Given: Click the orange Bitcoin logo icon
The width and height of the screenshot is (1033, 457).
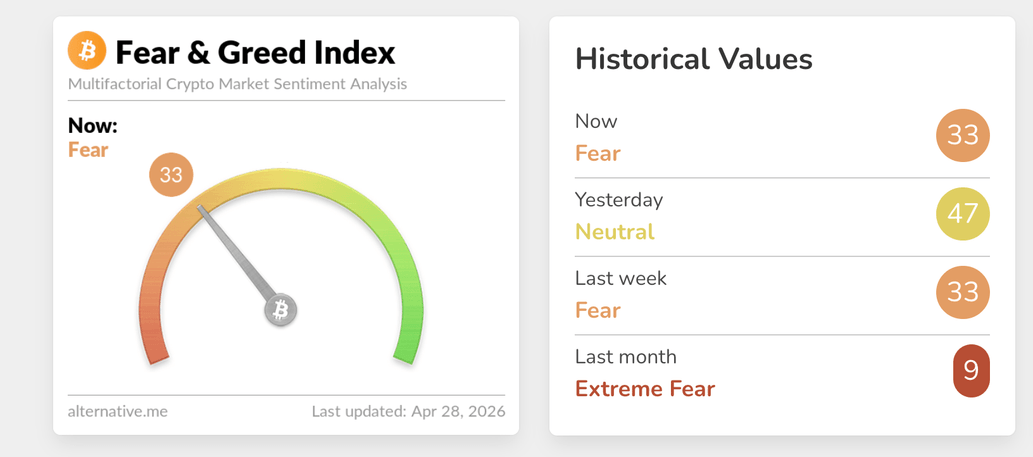Looking at the screenshot, I should point(87,50).
